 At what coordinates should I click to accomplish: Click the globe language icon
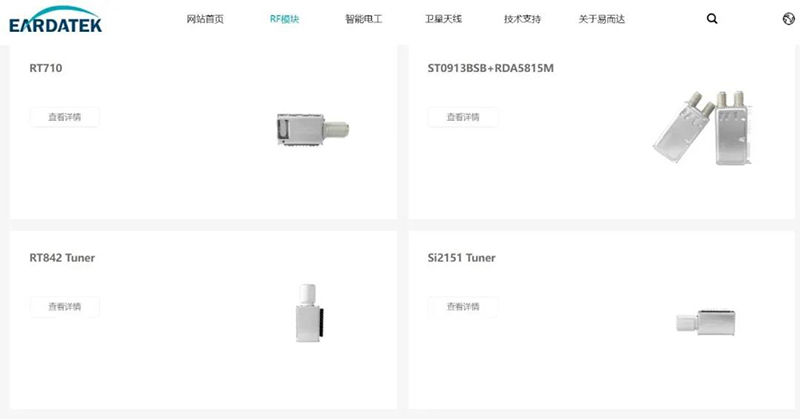(788, 19)
